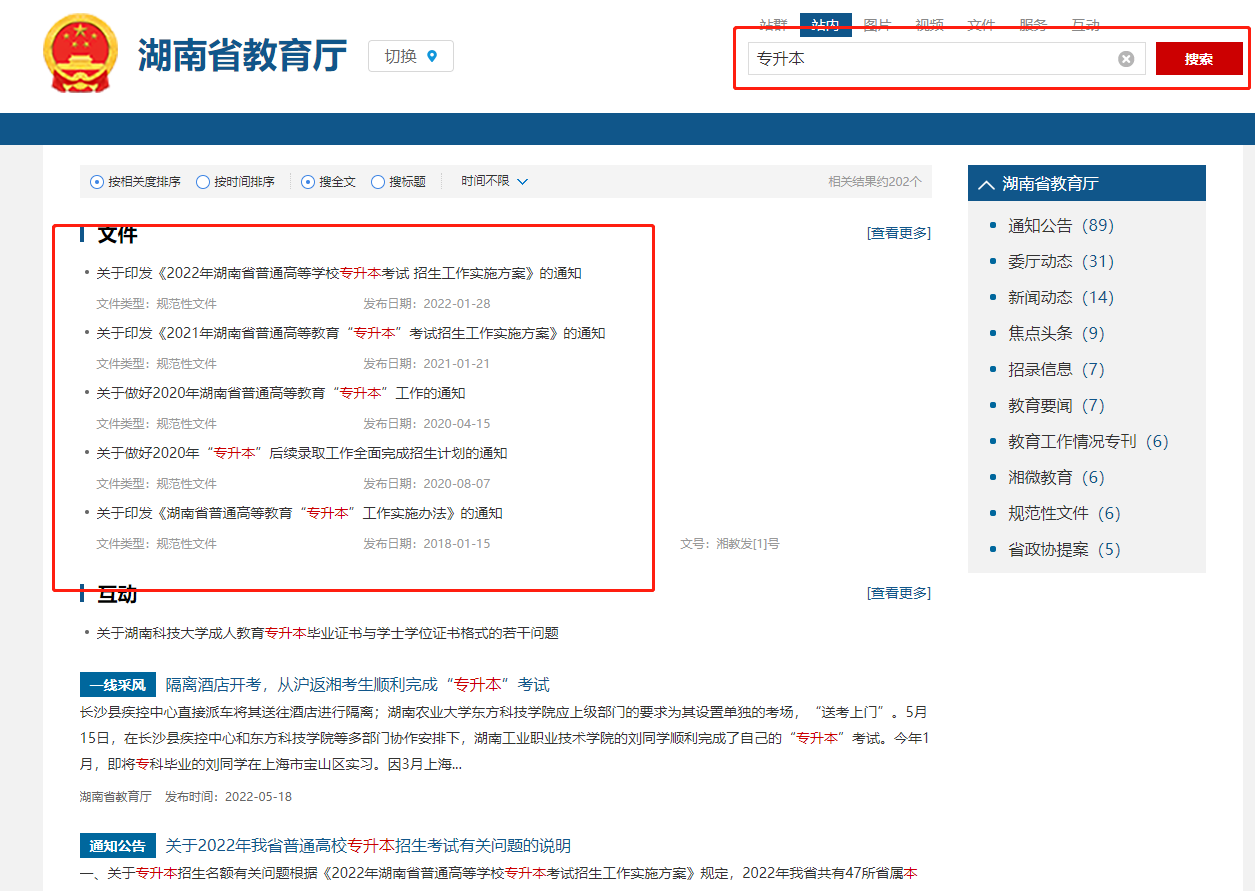
Task: Switch to the 视频 search tab
Action: 929,25
